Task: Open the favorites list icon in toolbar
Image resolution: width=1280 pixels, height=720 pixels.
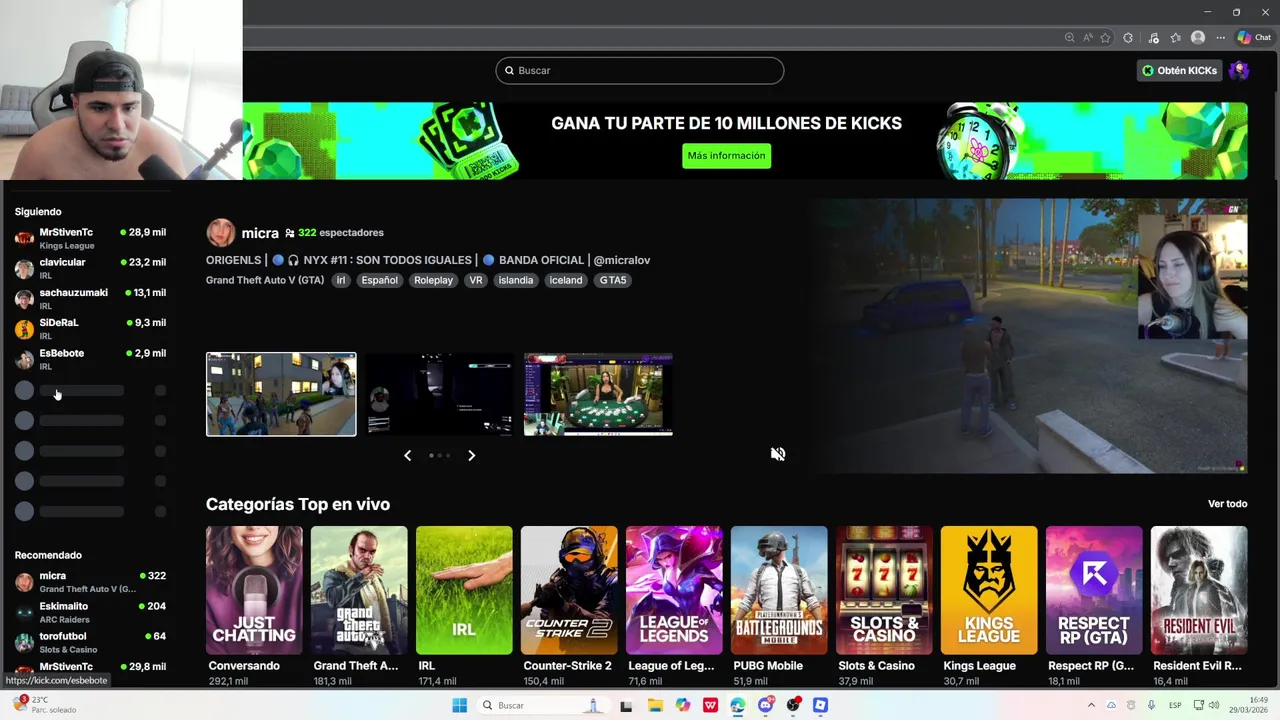Action: click(x=1176, y=38)
